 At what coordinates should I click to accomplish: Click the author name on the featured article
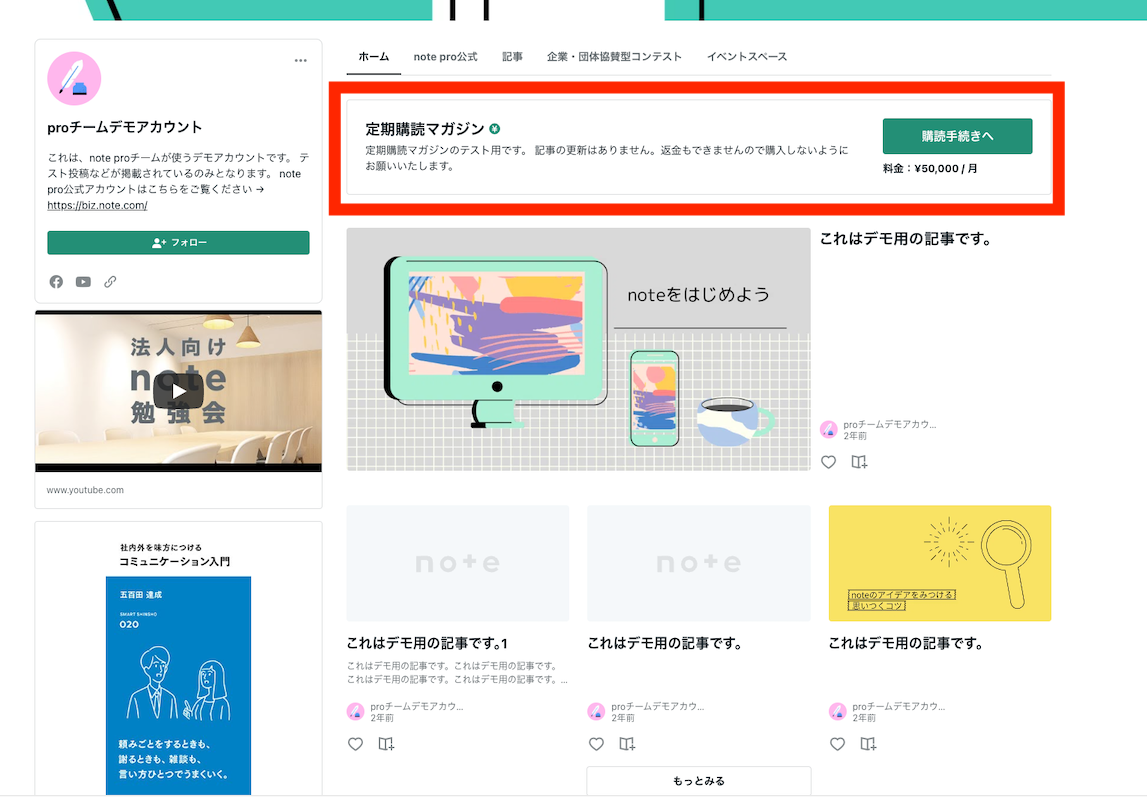coord(890,424)
